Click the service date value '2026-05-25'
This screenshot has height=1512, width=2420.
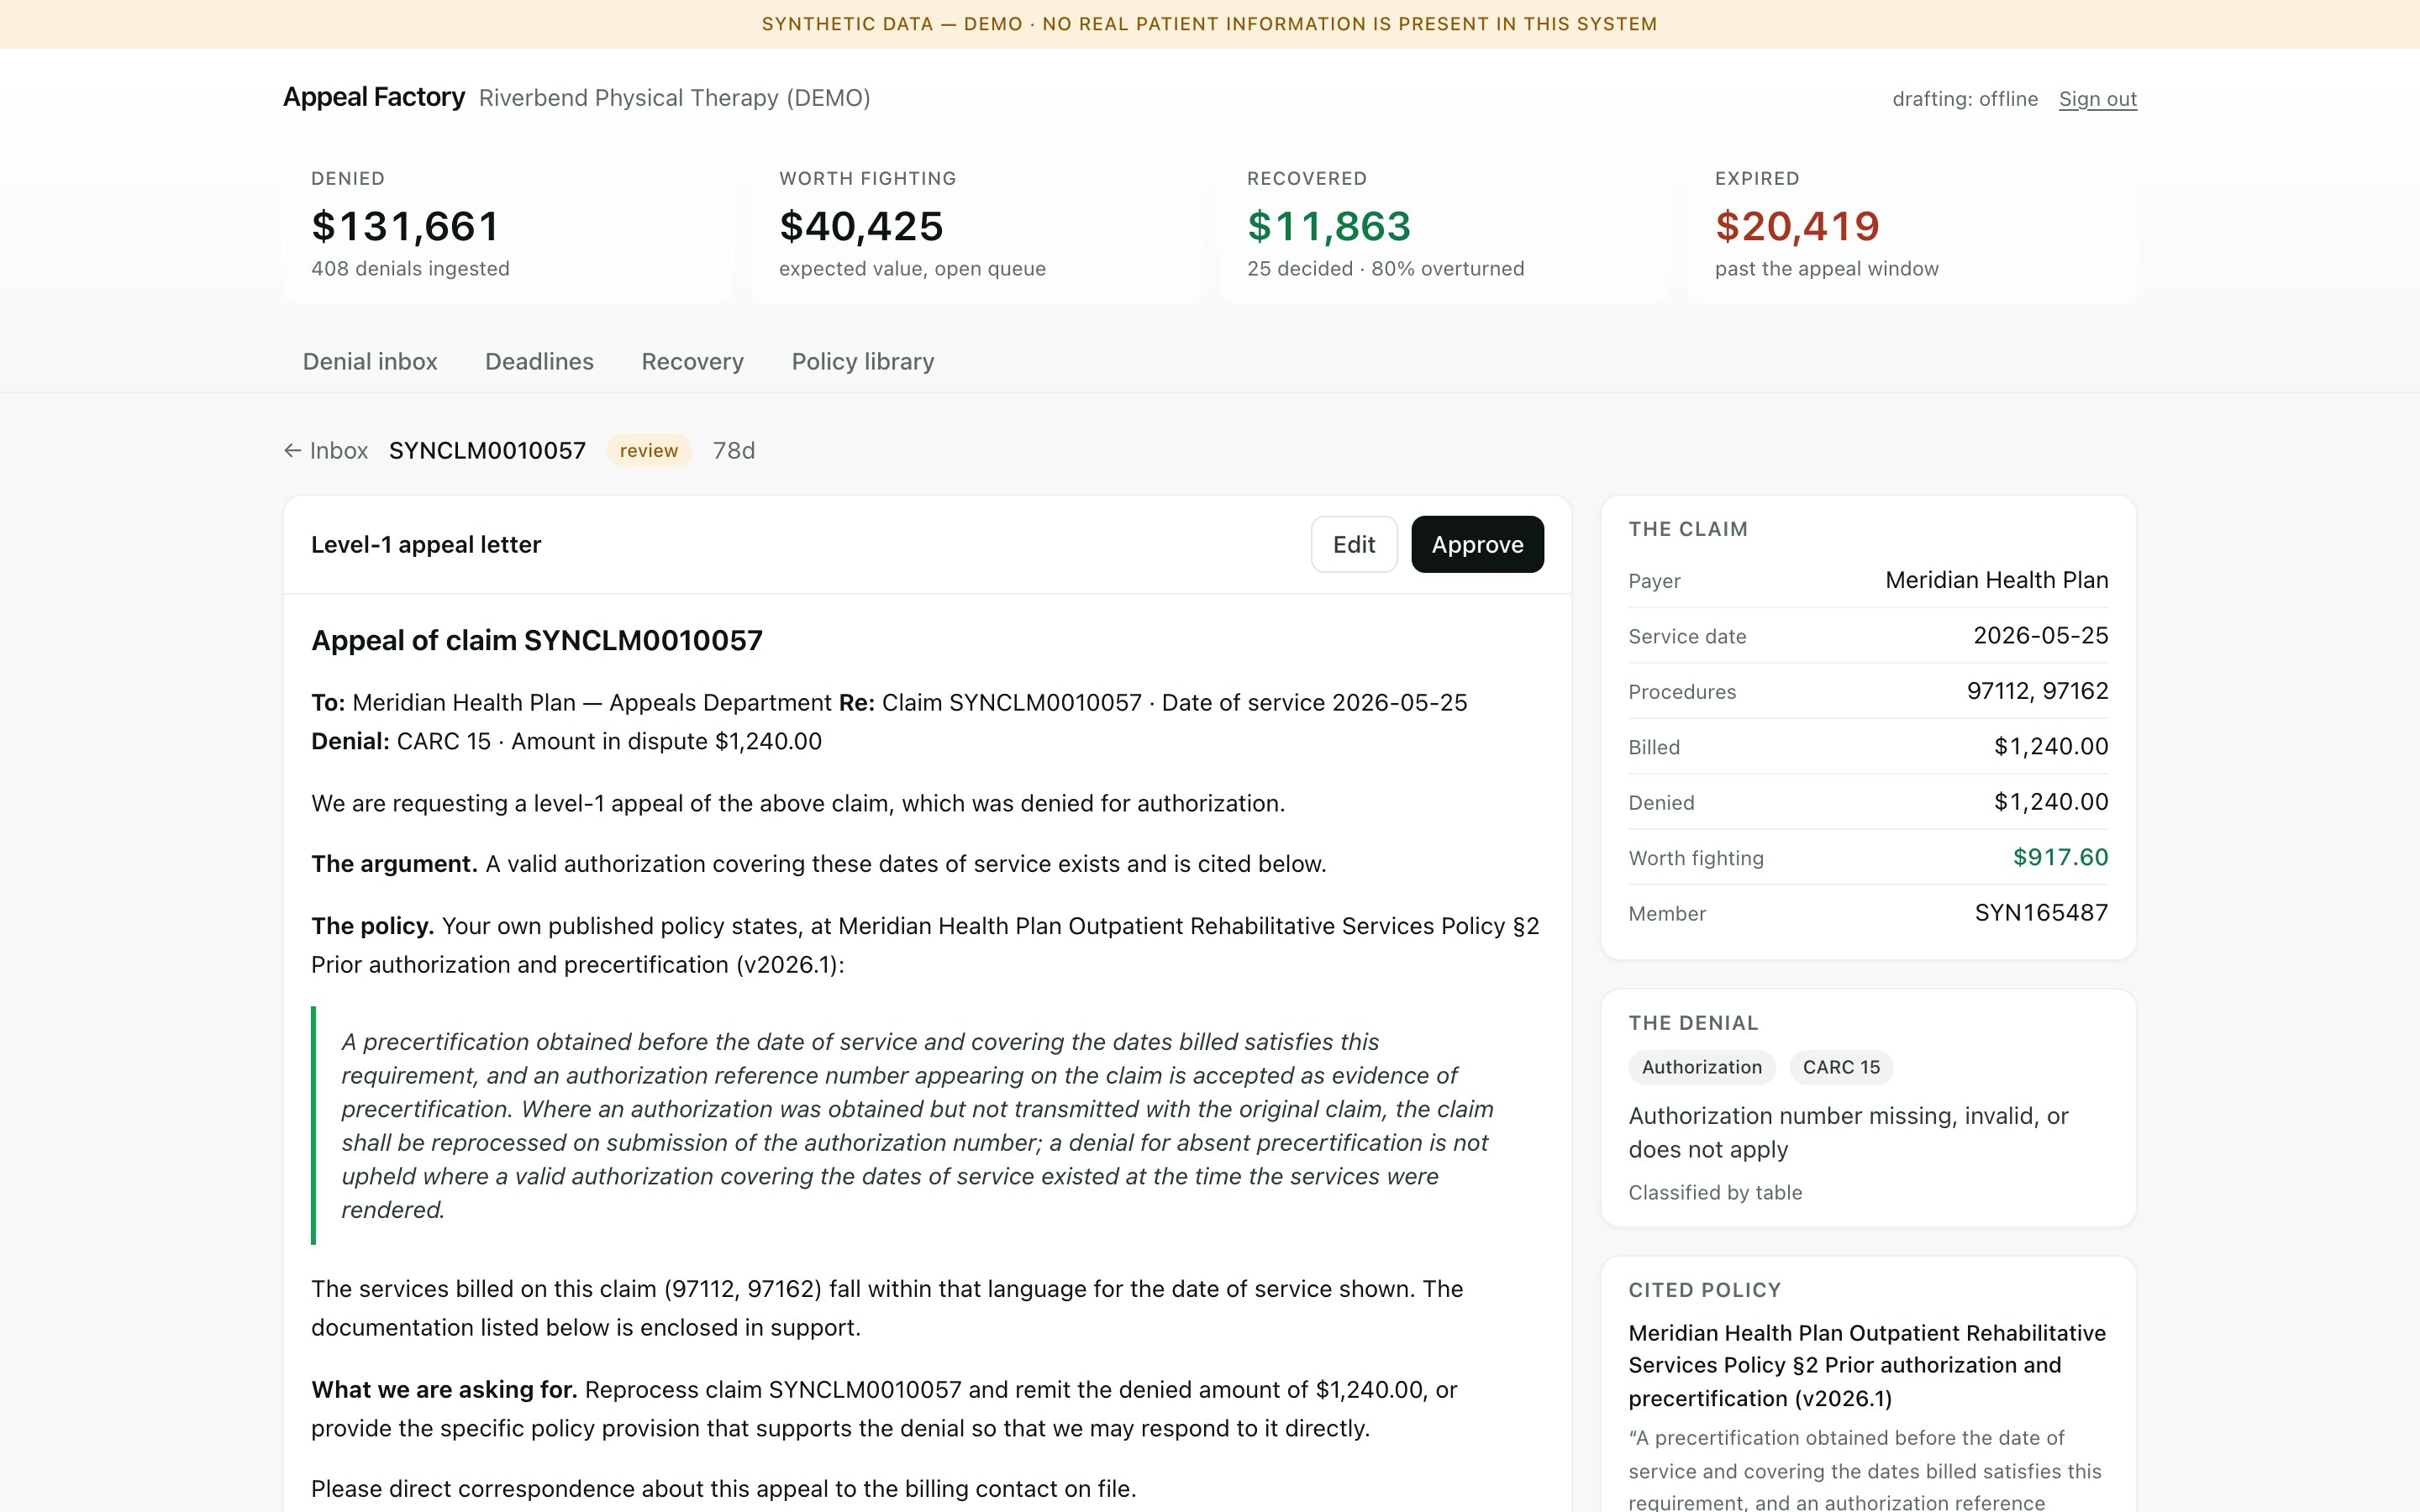tap(2040, 635)
